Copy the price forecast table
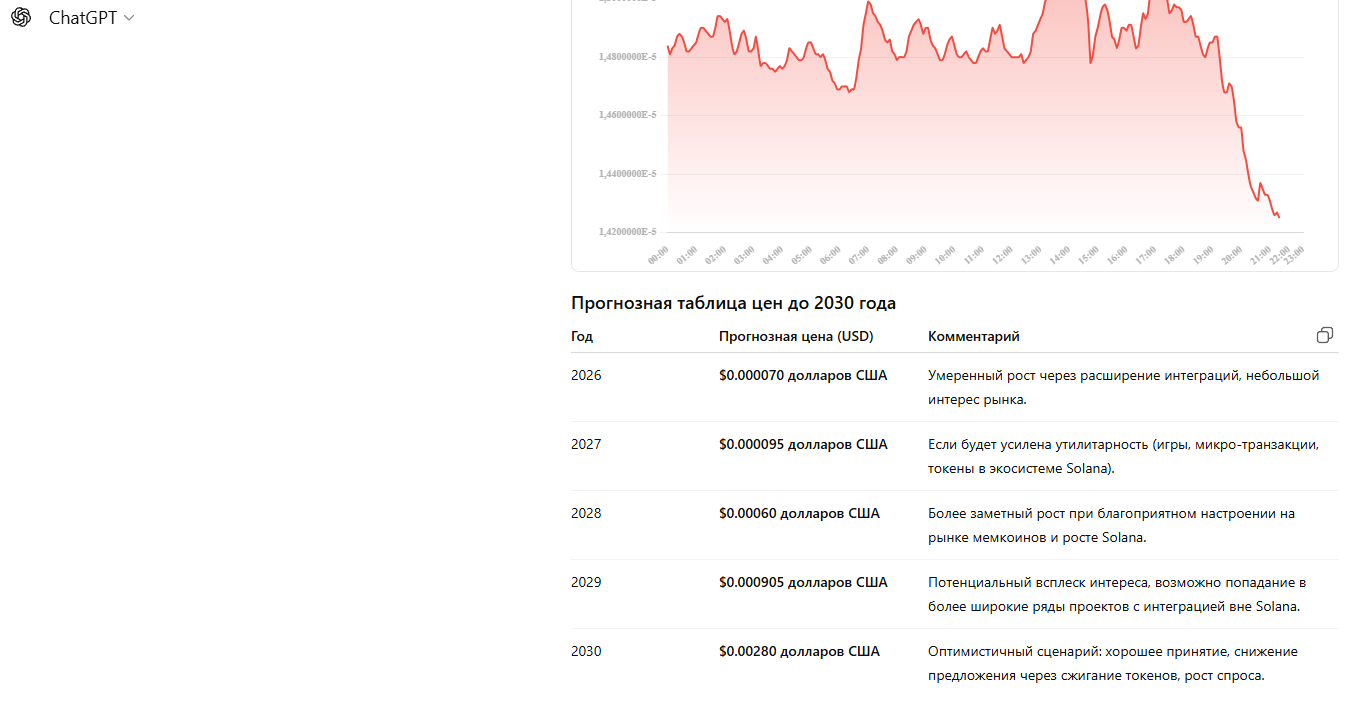Viewport: 1368px width, 716px height. 1325,335
